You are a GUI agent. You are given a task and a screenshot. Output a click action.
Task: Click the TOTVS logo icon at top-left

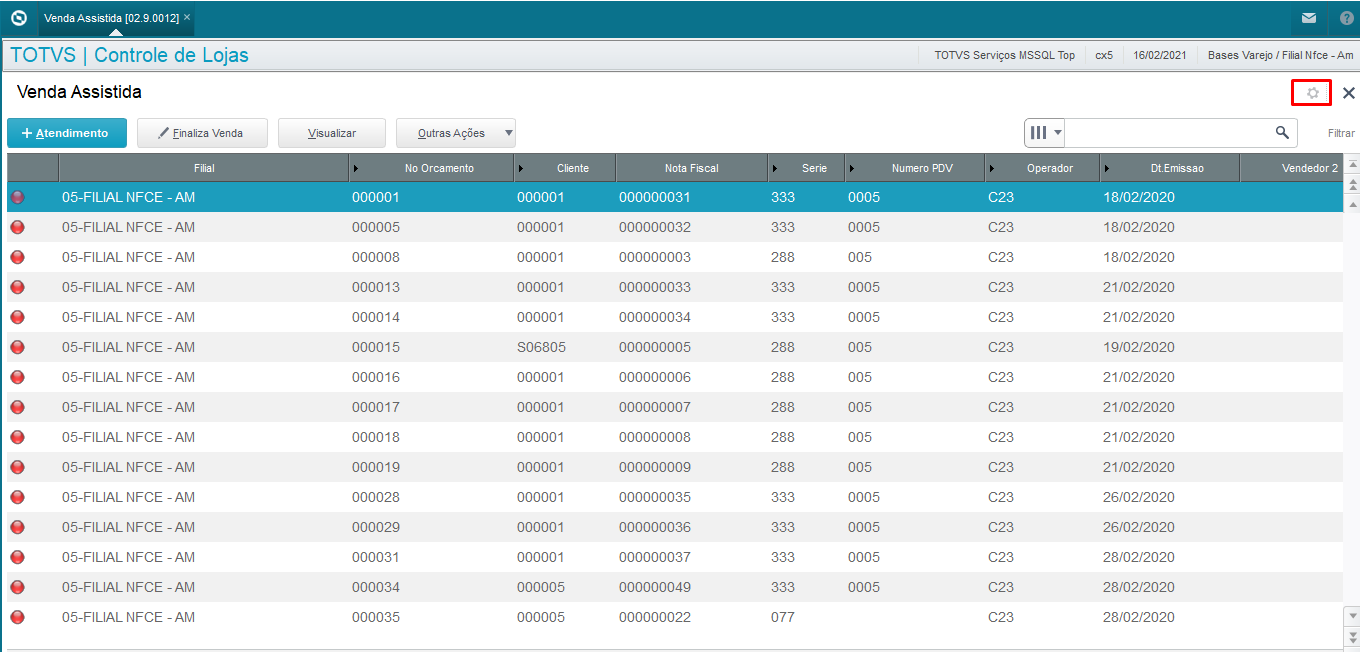(18, 17)
